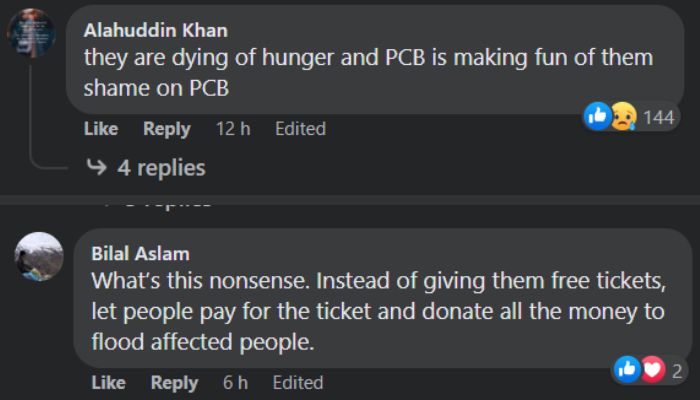700x400 pixels.
Task: Click the curved arrow beside 4 replies
Action: (x=97, y=167)
